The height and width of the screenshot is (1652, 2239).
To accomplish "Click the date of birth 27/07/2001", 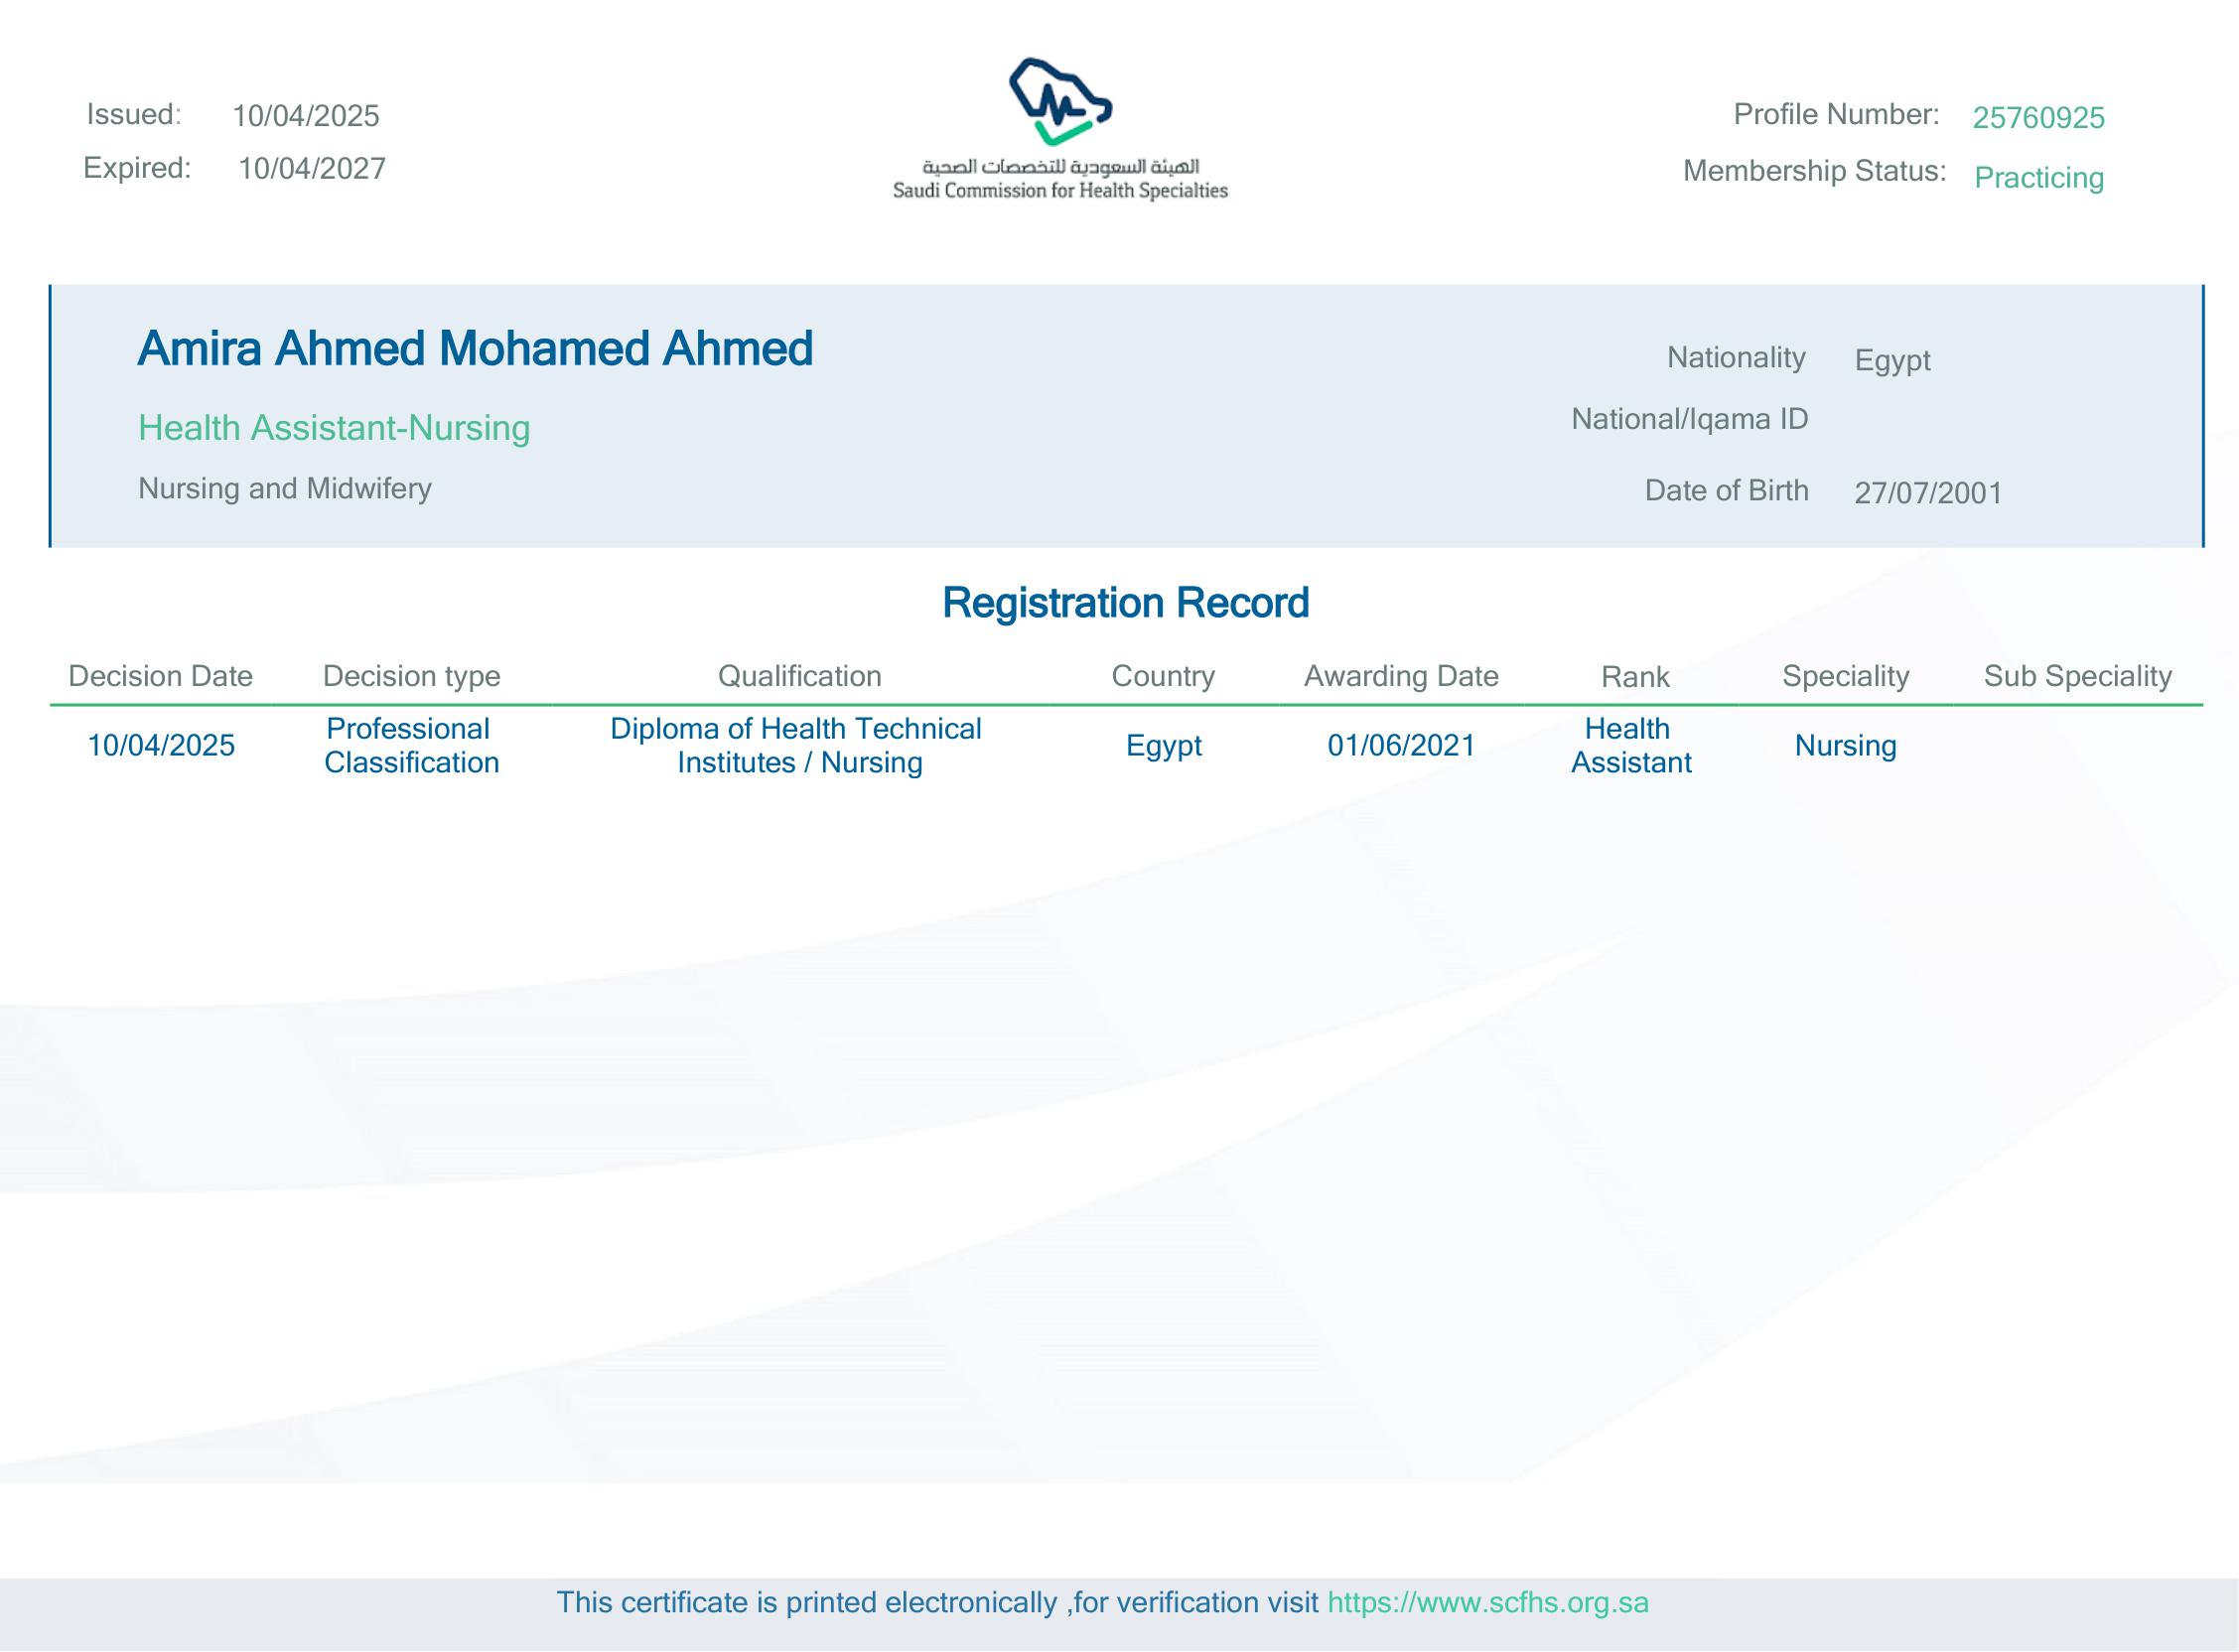I will pos(1927,493).
